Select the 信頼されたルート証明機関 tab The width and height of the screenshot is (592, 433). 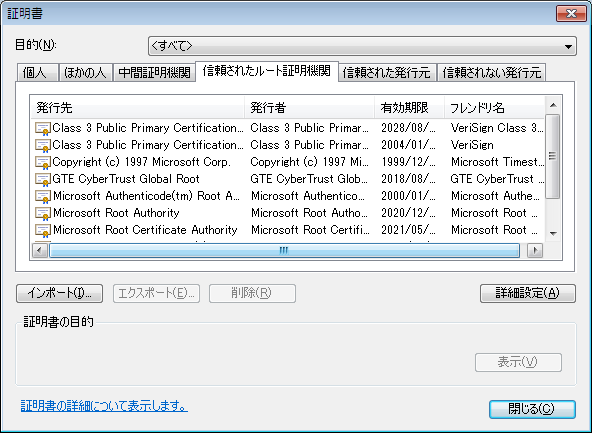coord(267,71)
